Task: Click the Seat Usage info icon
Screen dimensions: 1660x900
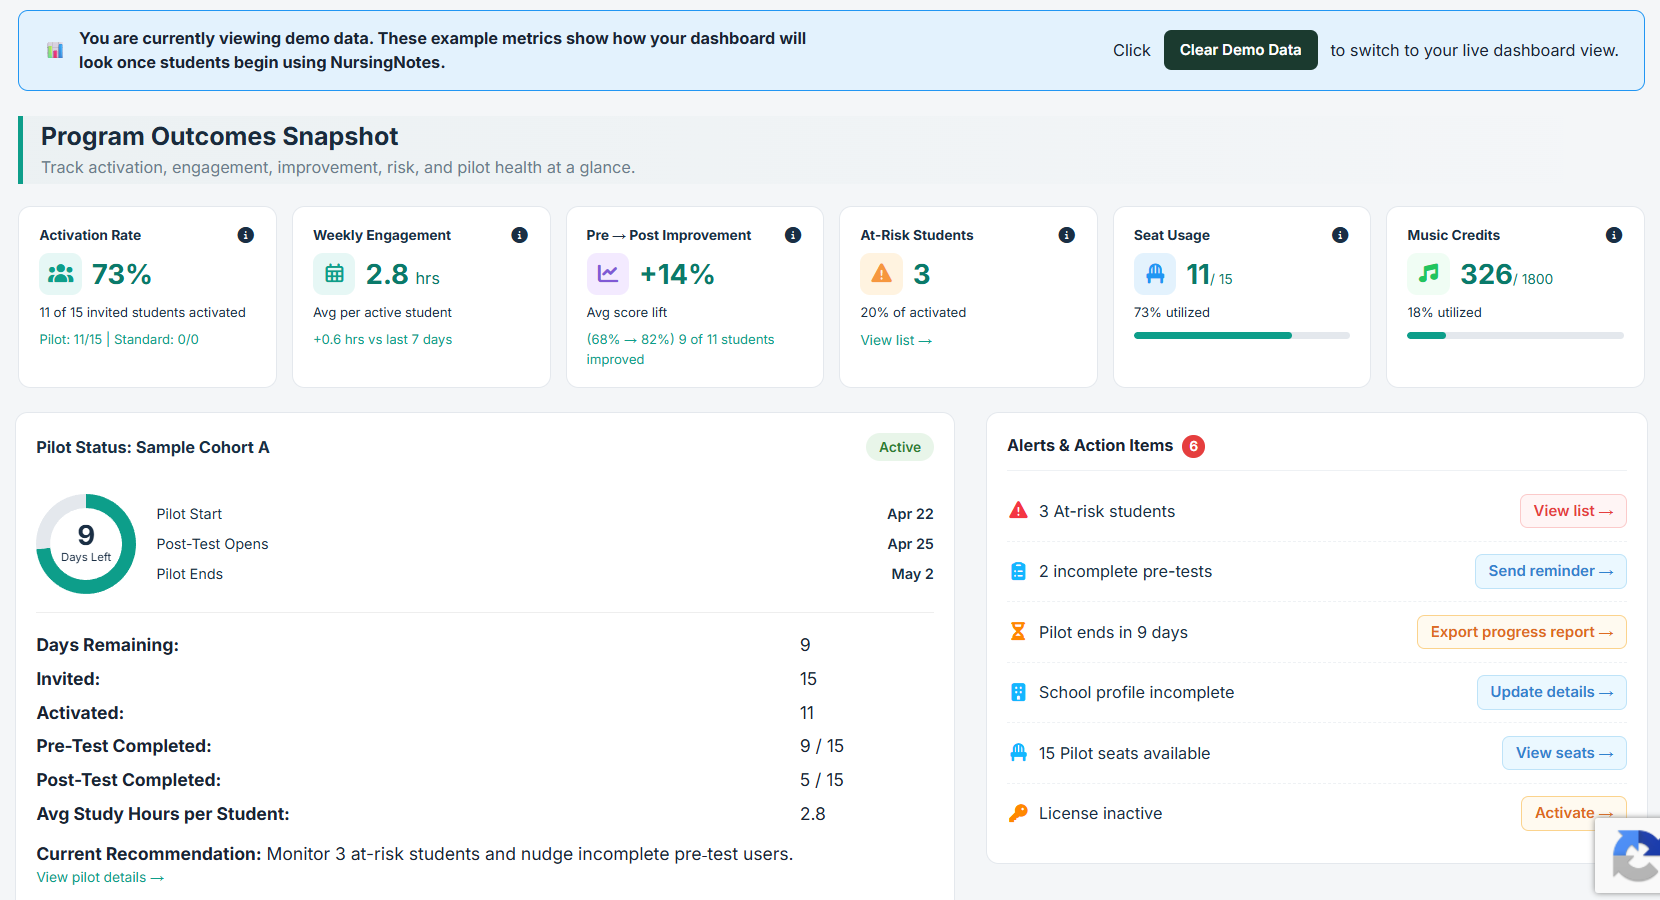Action: coord(1340,235)
